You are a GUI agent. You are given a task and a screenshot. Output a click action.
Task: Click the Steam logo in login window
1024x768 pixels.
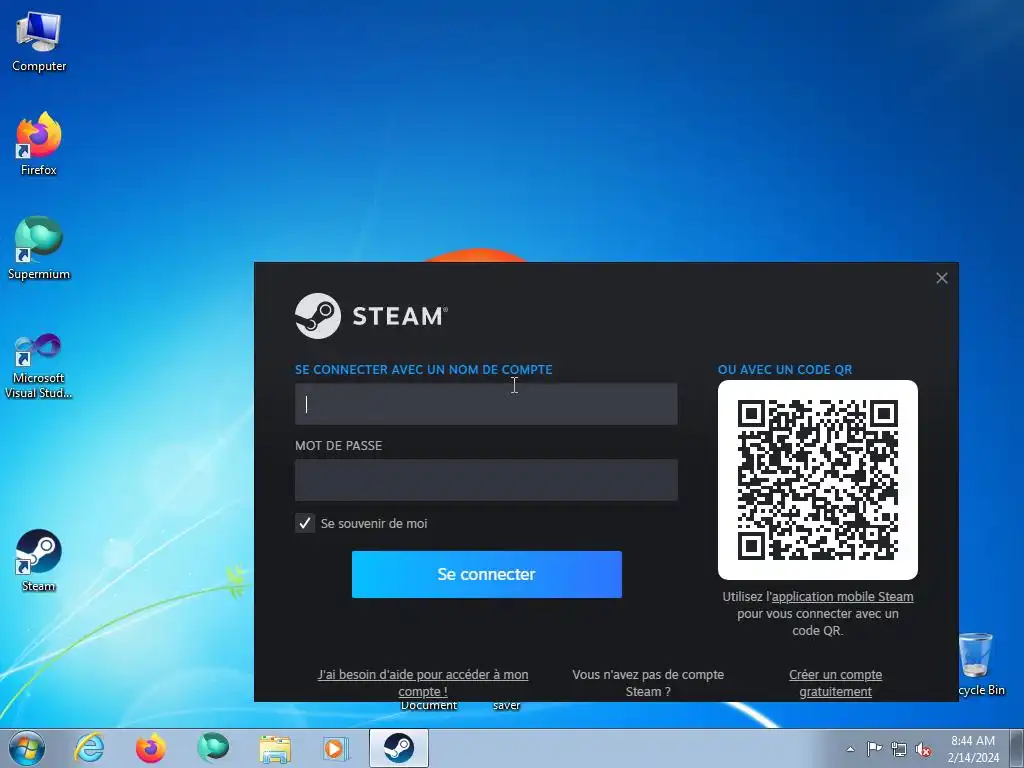pyautogui.click(x=371, y=316)
